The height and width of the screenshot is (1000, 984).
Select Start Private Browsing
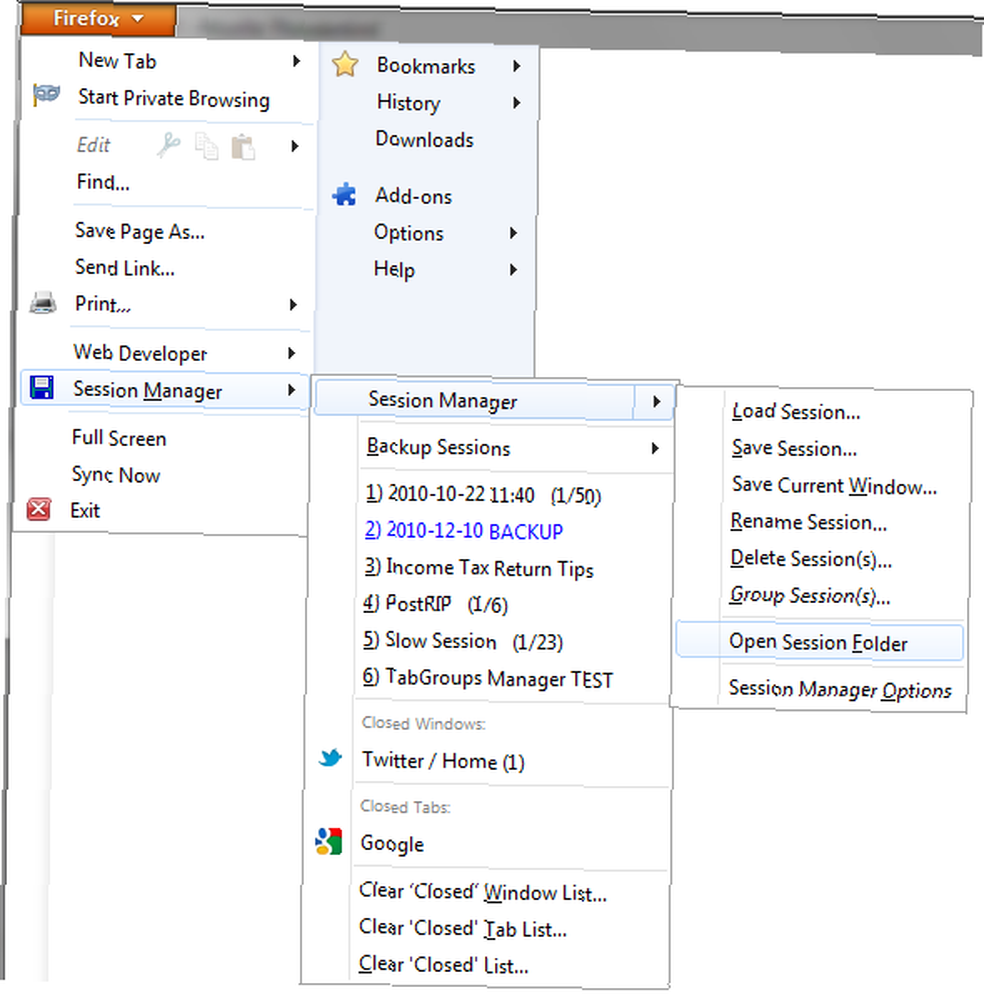coord(173,98)
